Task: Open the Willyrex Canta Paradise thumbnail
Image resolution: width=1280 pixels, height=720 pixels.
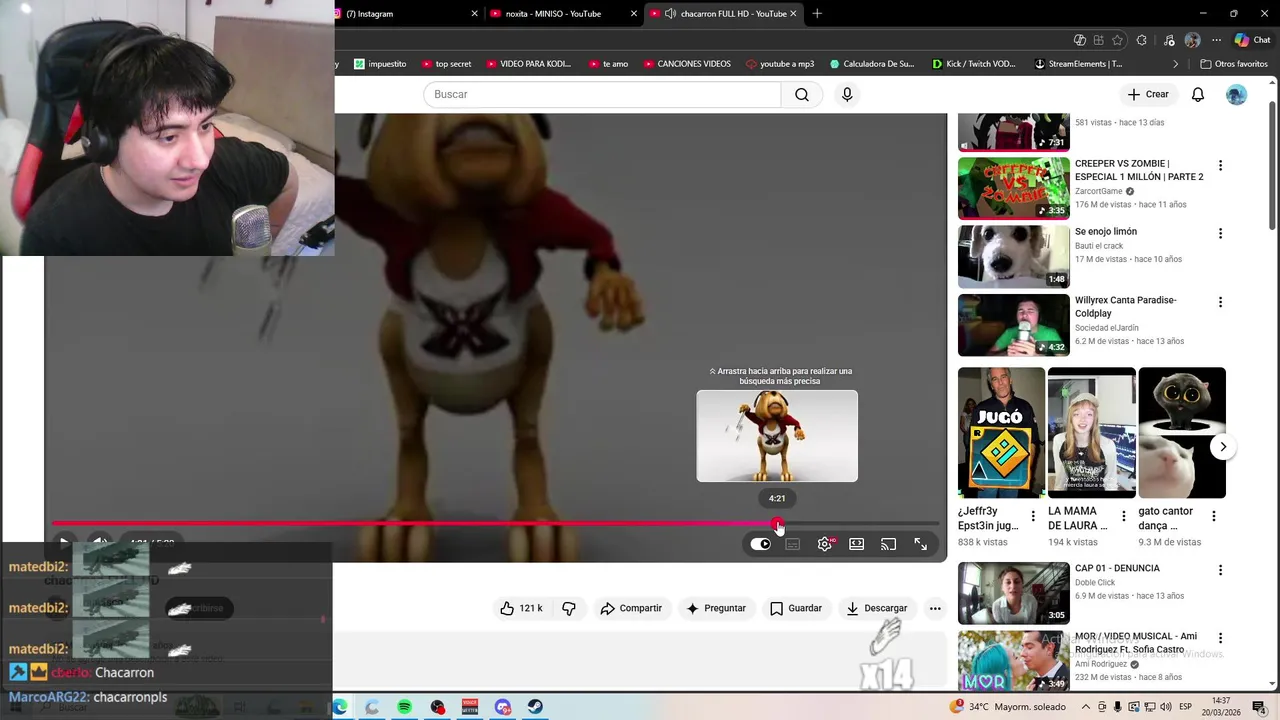Action: 1014,325
